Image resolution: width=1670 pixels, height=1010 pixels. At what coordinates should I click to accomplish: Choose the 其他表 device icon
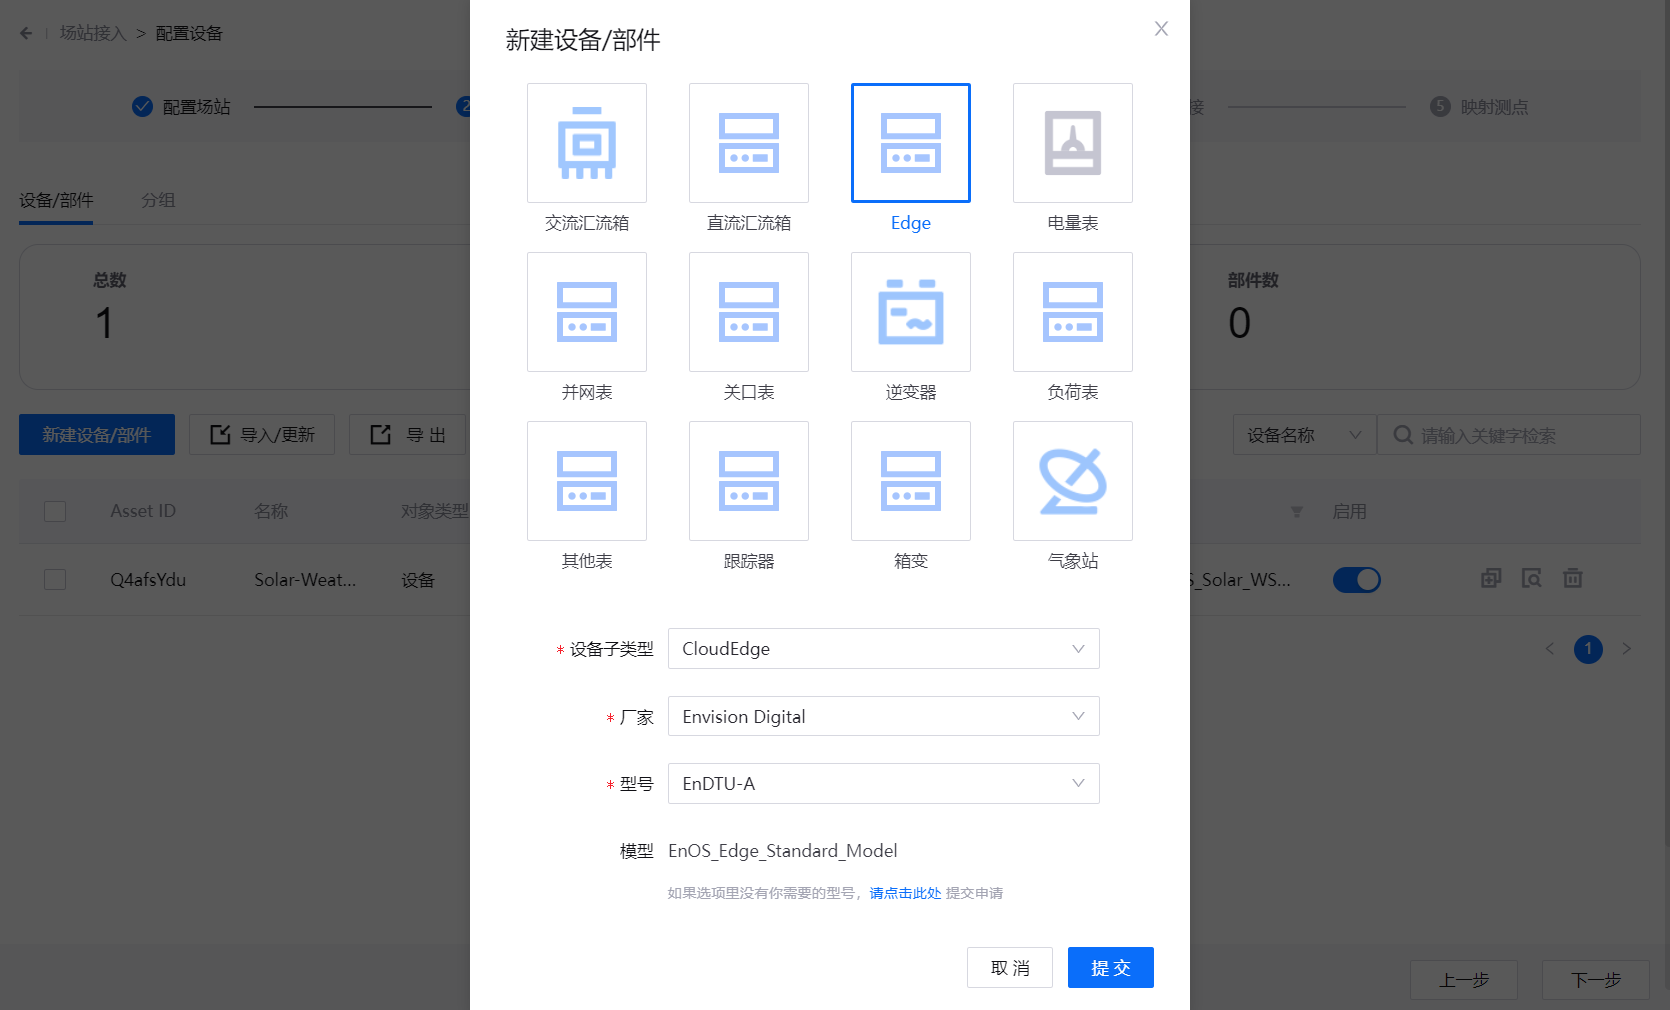click(x=587, y=481)
